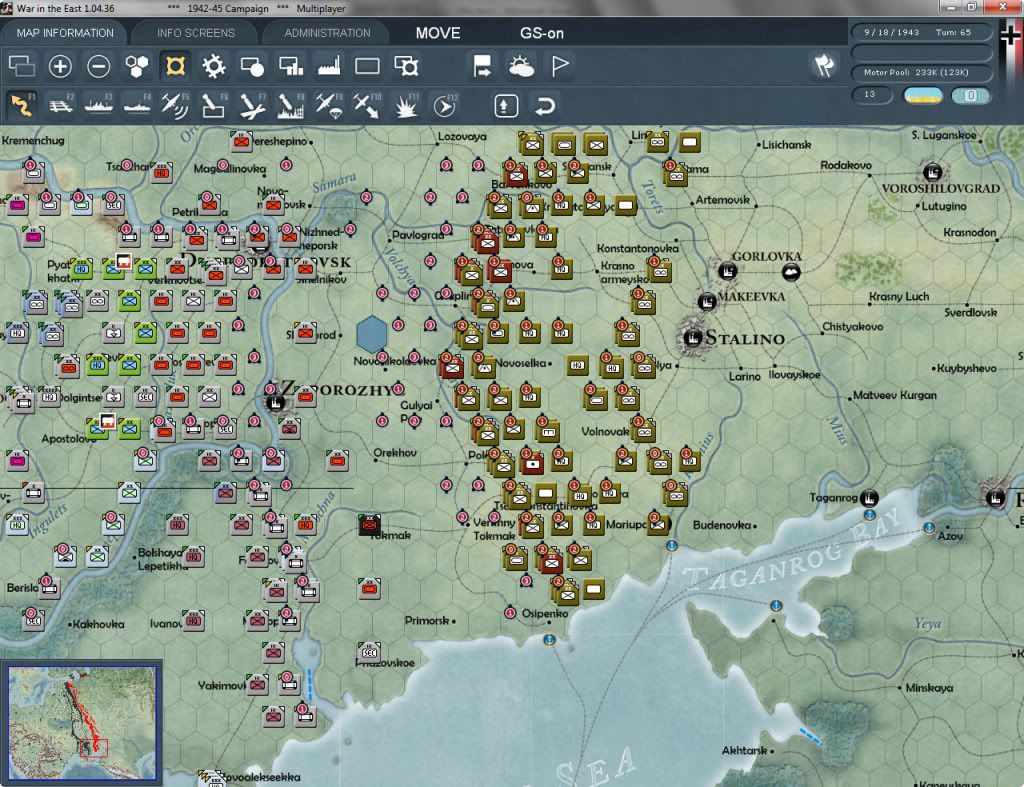1024x787 pixels.
Task: Select the F10 air transfer mode icon
Action: coord(367,106)
